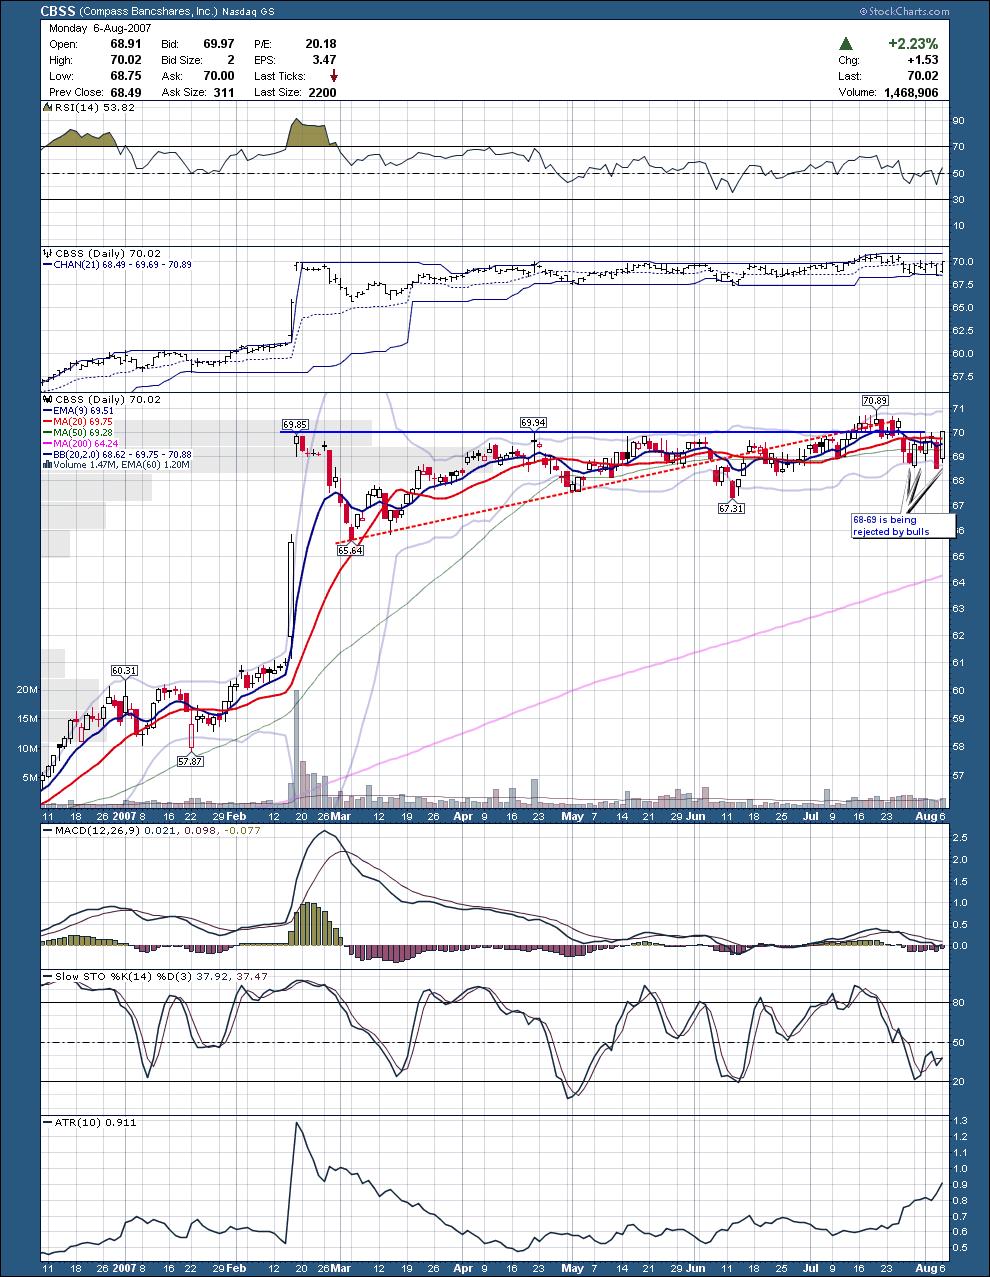Click the 69.85 price callout
Screen dimensions: 990x1277
coord(294,424)
